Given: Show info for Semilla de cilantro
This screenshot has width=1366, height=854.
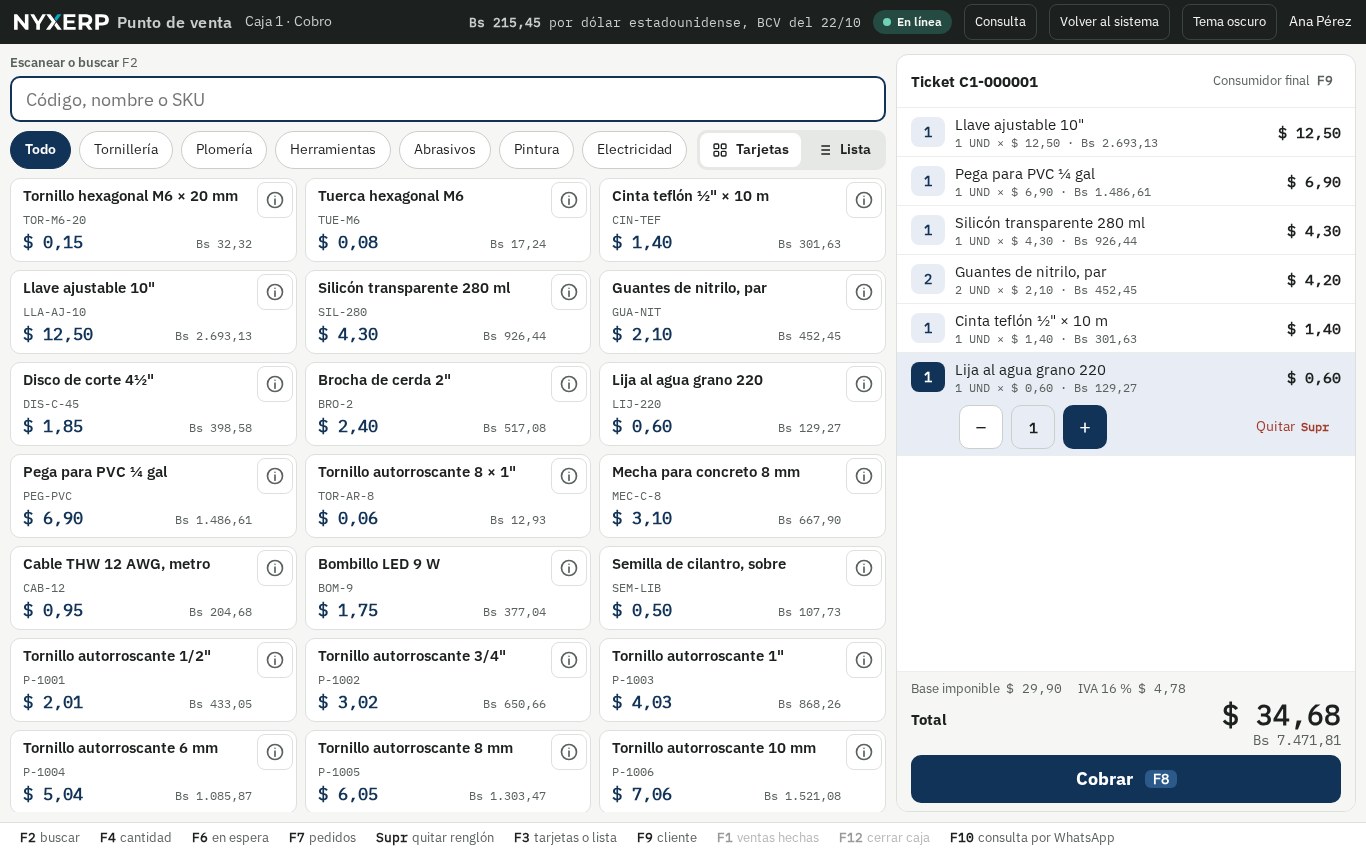Looking at the screenshot, I should point(864,568).
